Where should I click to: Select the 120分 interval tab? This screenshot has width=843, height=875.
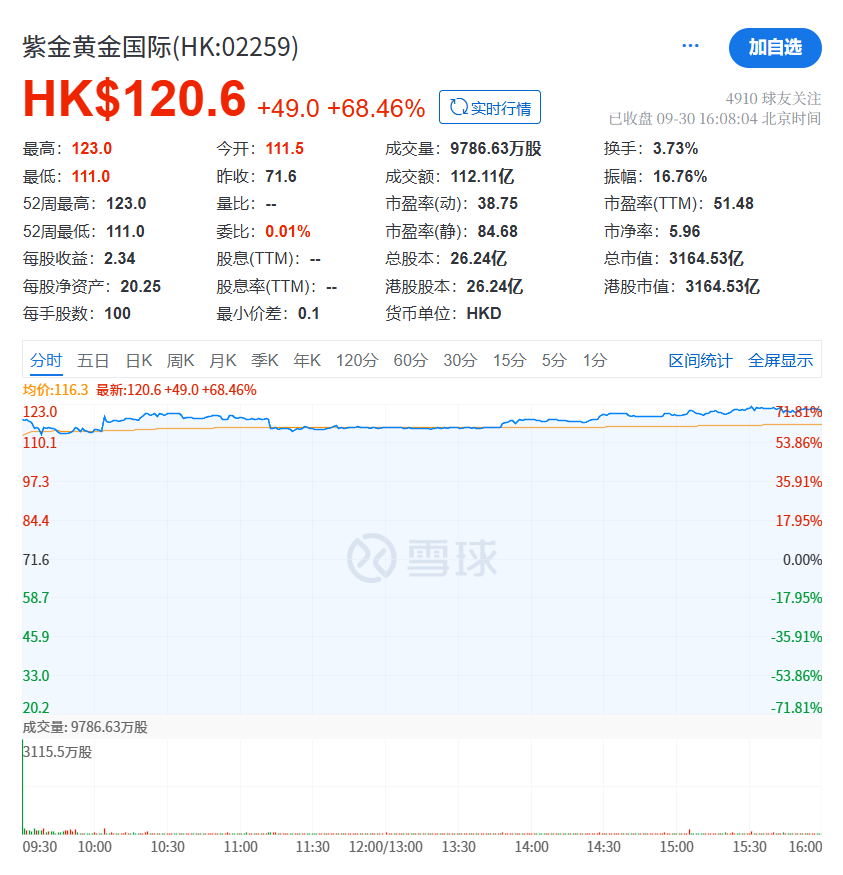click(x=356, y=361)
